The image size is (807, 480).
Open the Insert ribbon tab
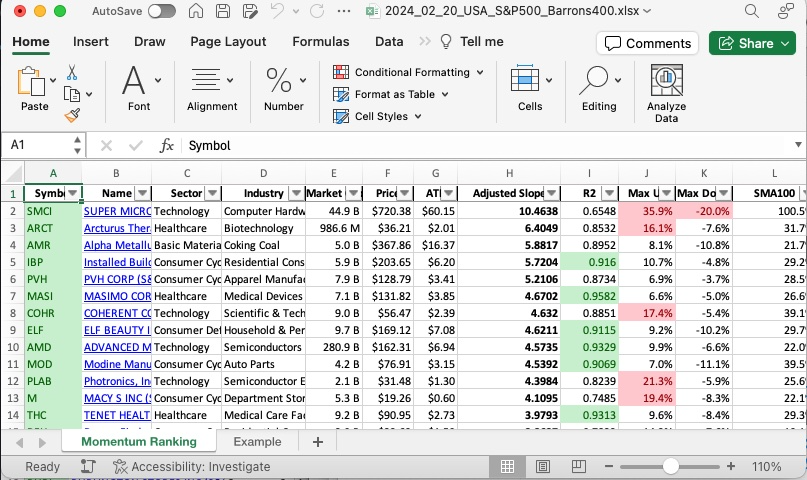tap(91, 42)
